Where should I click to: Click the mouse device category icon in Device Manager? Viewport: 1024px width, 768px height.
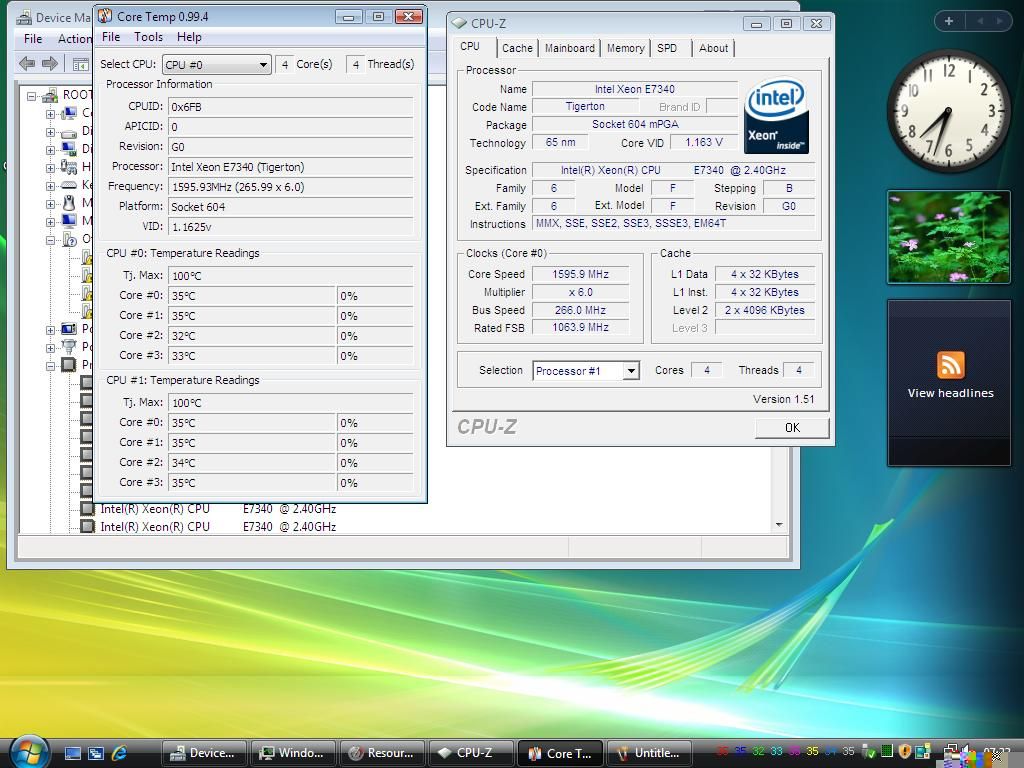point(69,202)
